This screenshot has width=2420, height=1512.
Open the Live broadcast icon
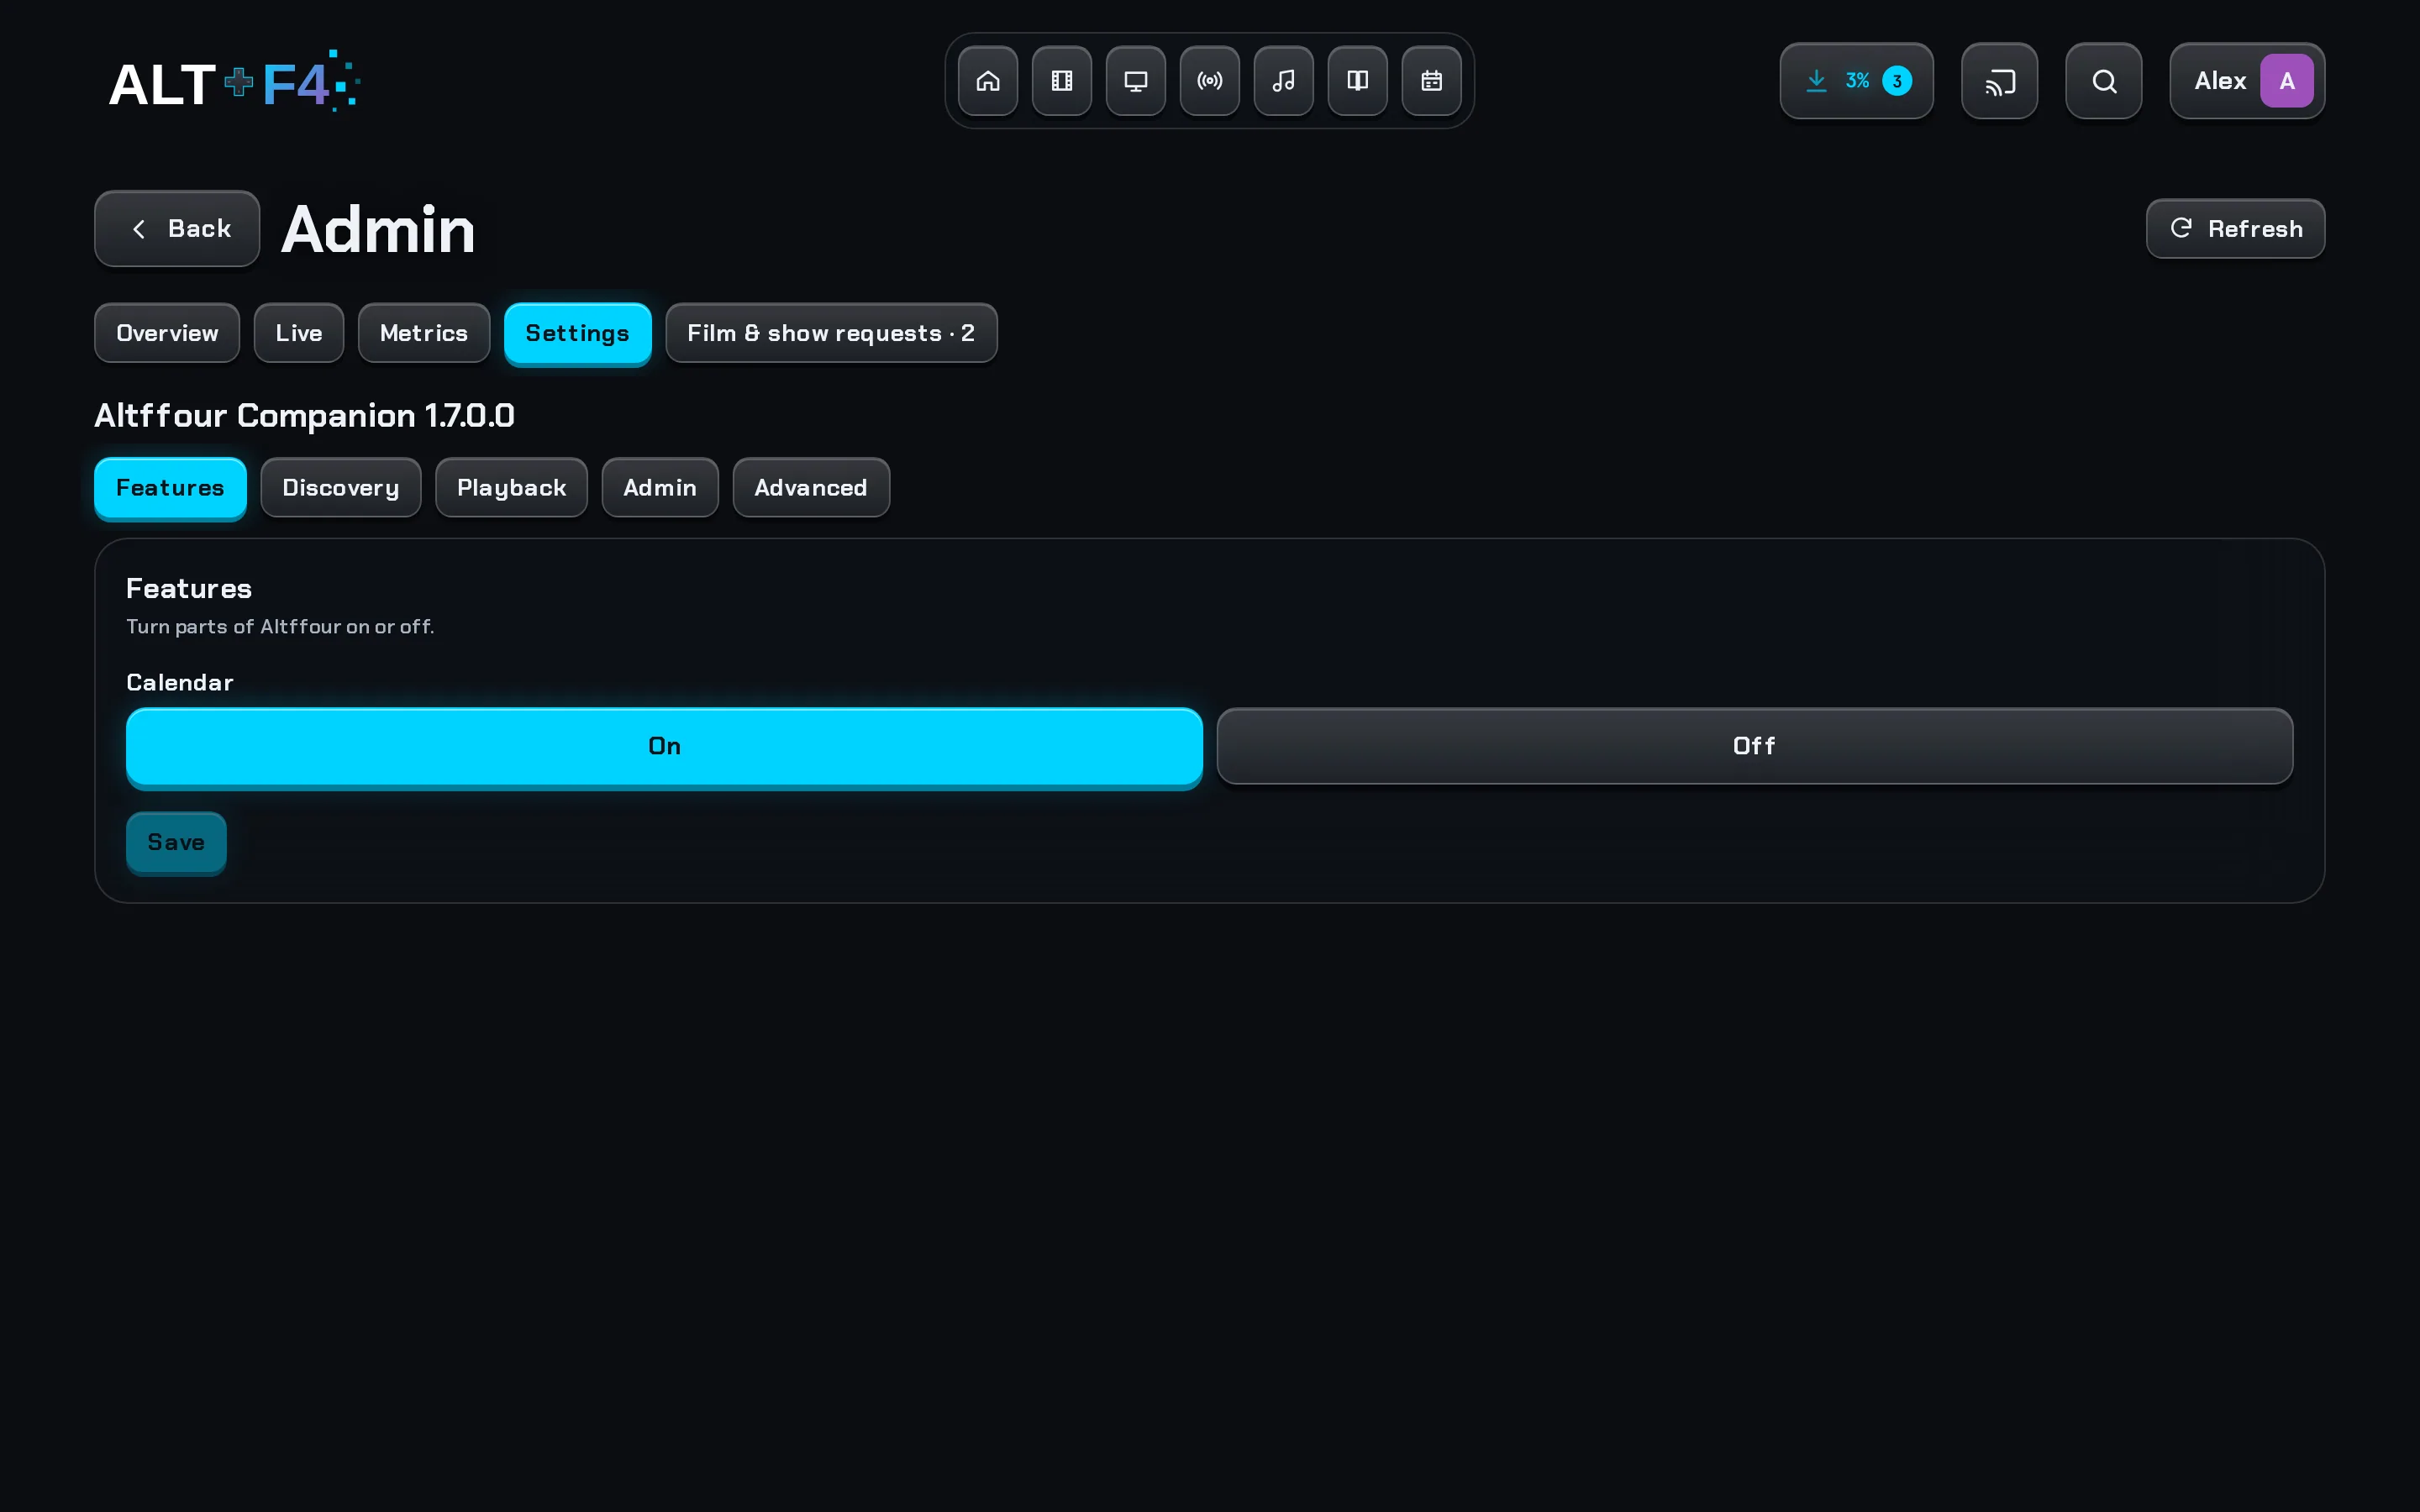pyautogui.click(x=1209, y=81)
